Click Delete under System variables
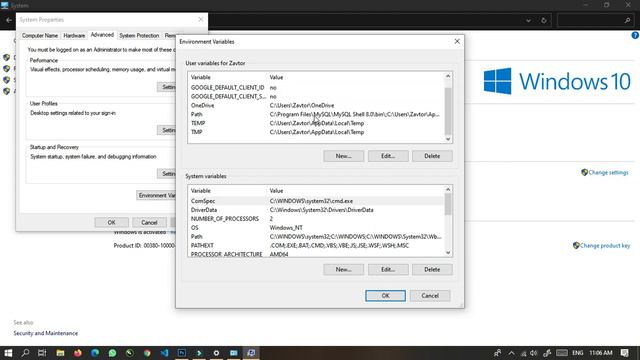The width and height of the screenshot is (640, 360). 432,269
